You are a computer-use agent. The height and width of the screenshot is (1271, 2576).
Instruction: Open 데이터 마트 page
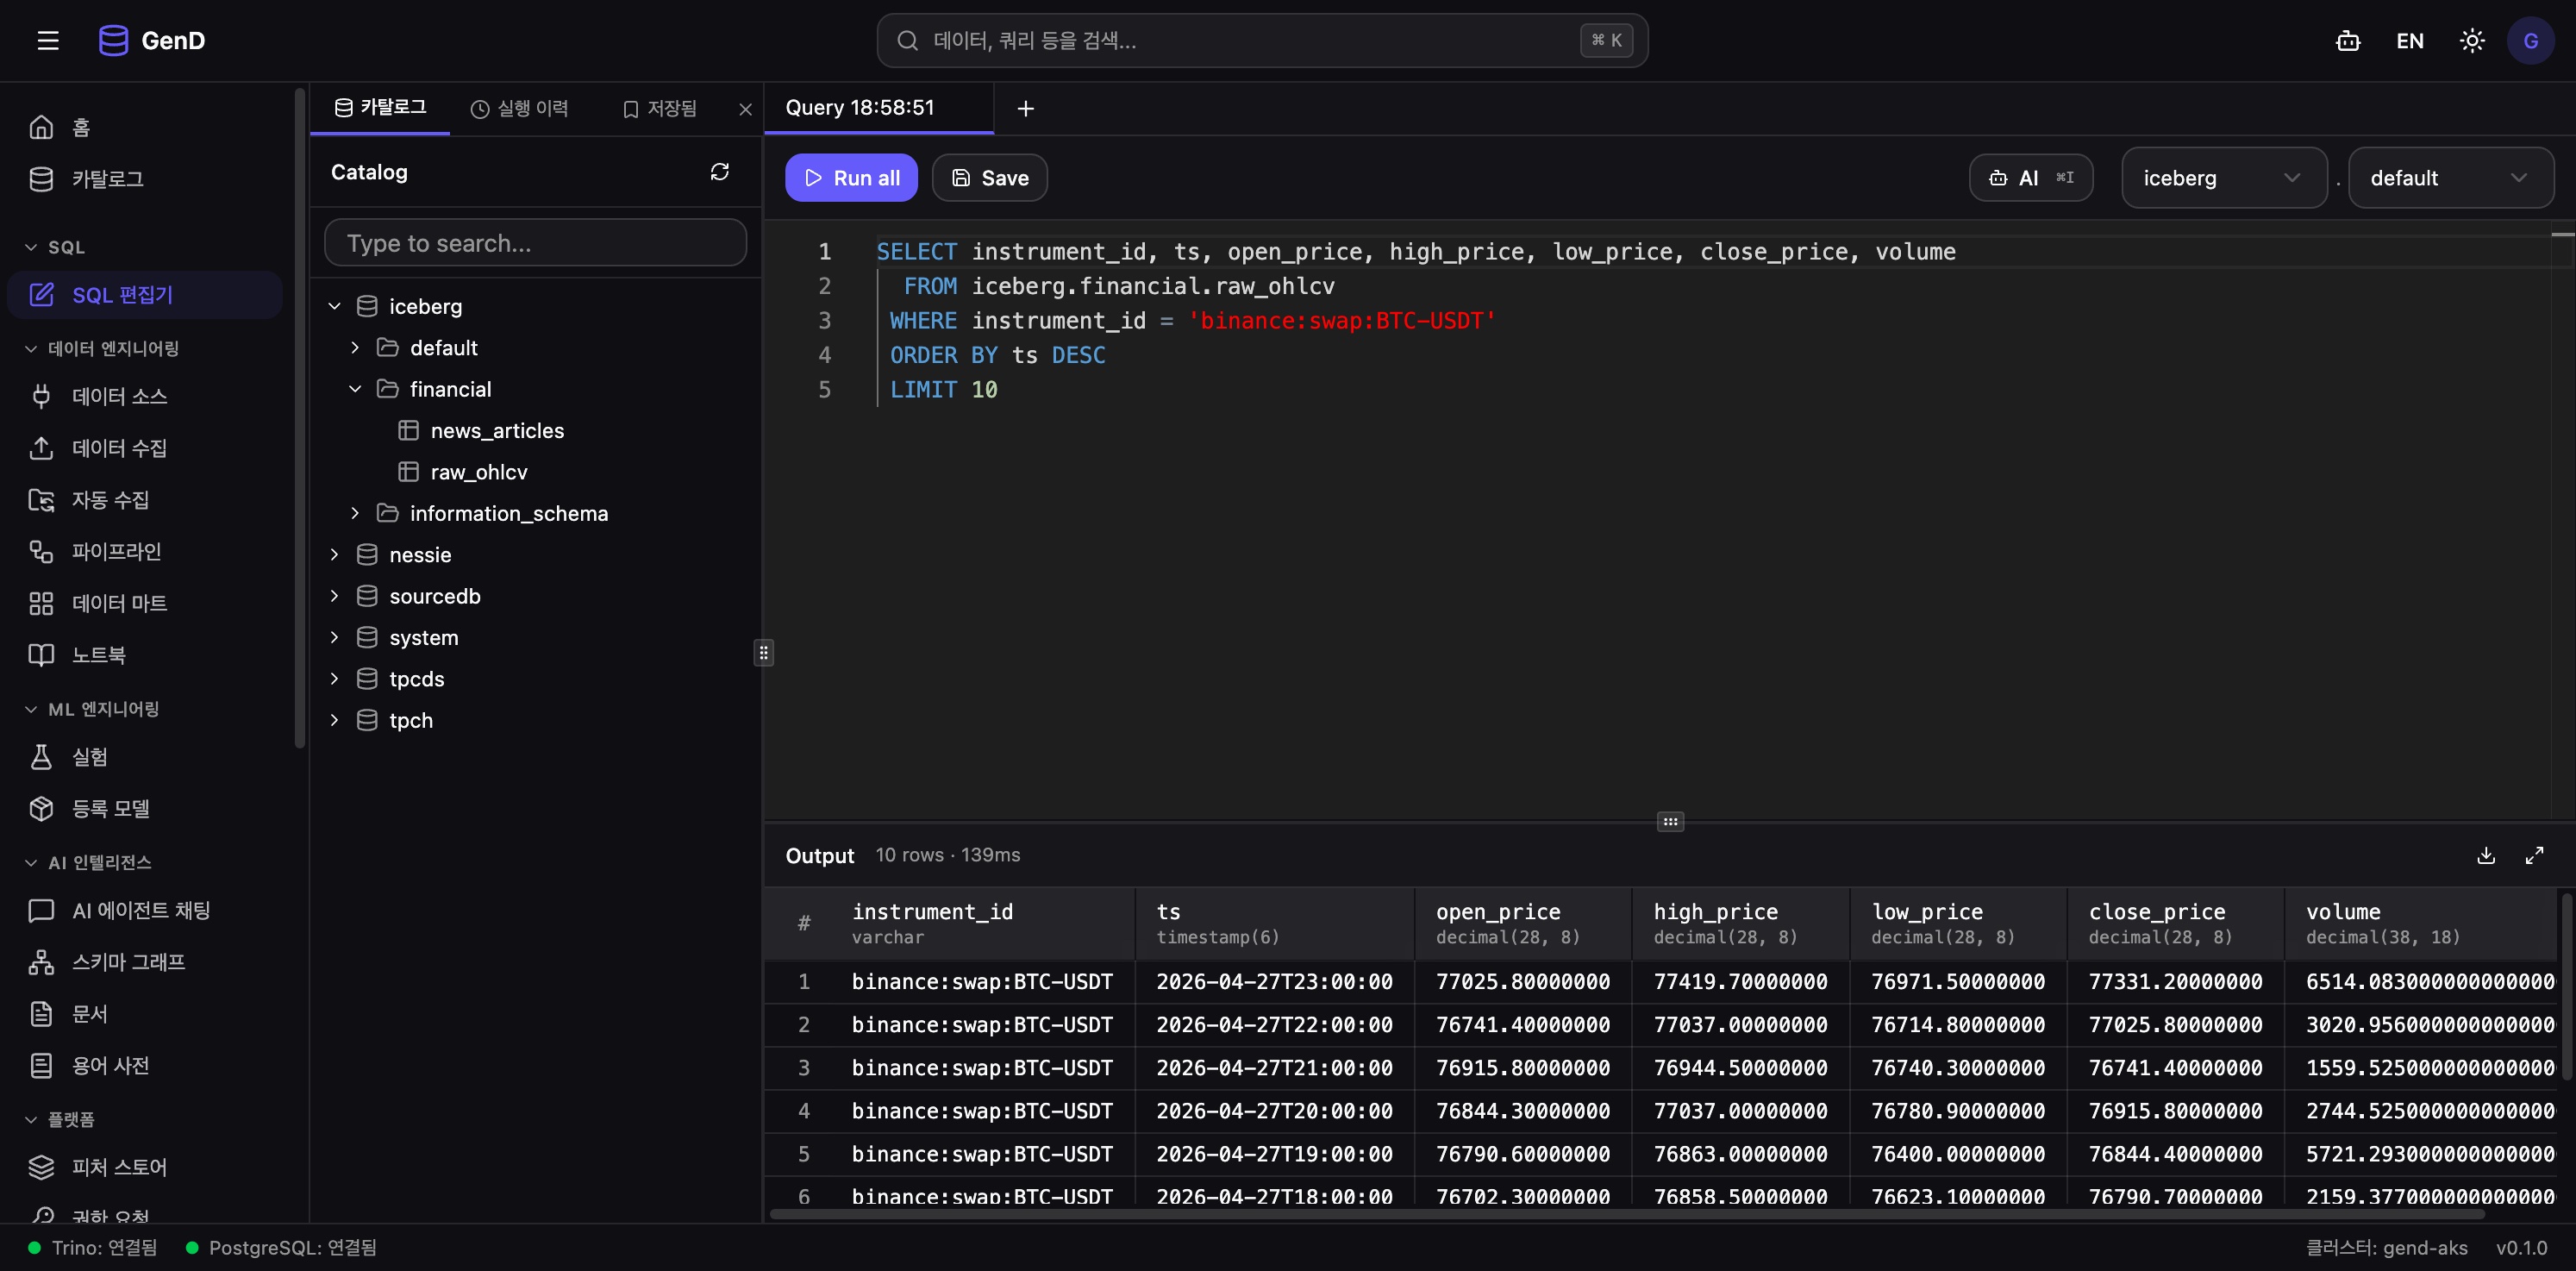(144, 603)
